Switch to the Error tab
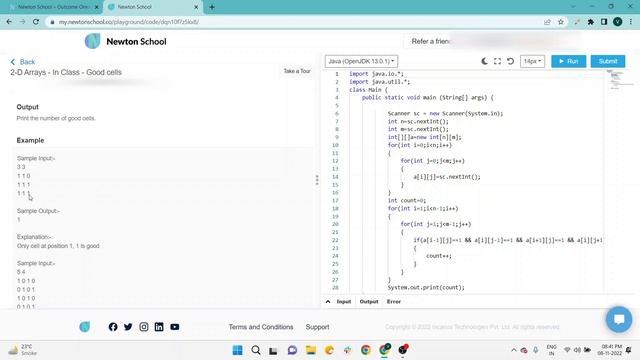 tap(394, 302)
